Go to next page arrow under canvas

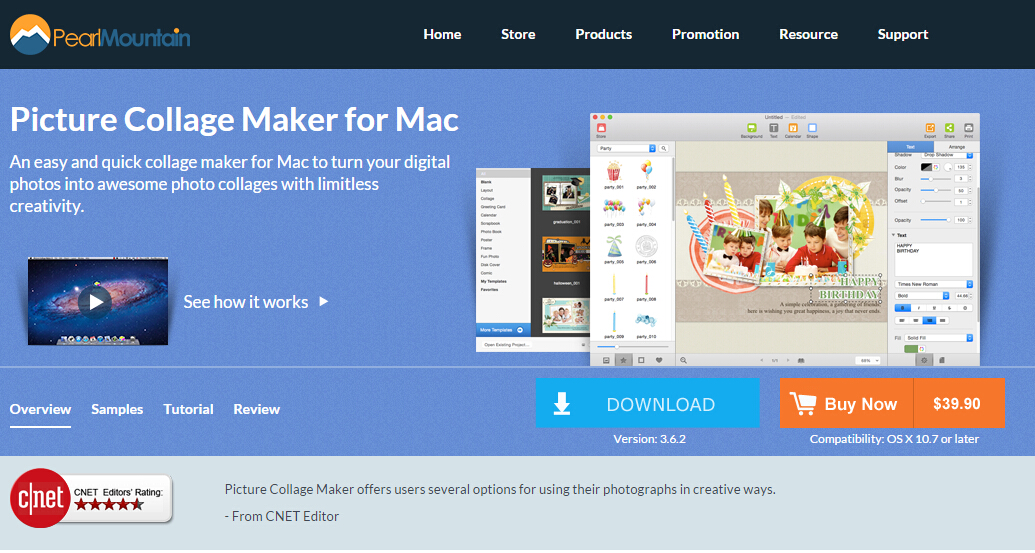[x=788, y=360]
